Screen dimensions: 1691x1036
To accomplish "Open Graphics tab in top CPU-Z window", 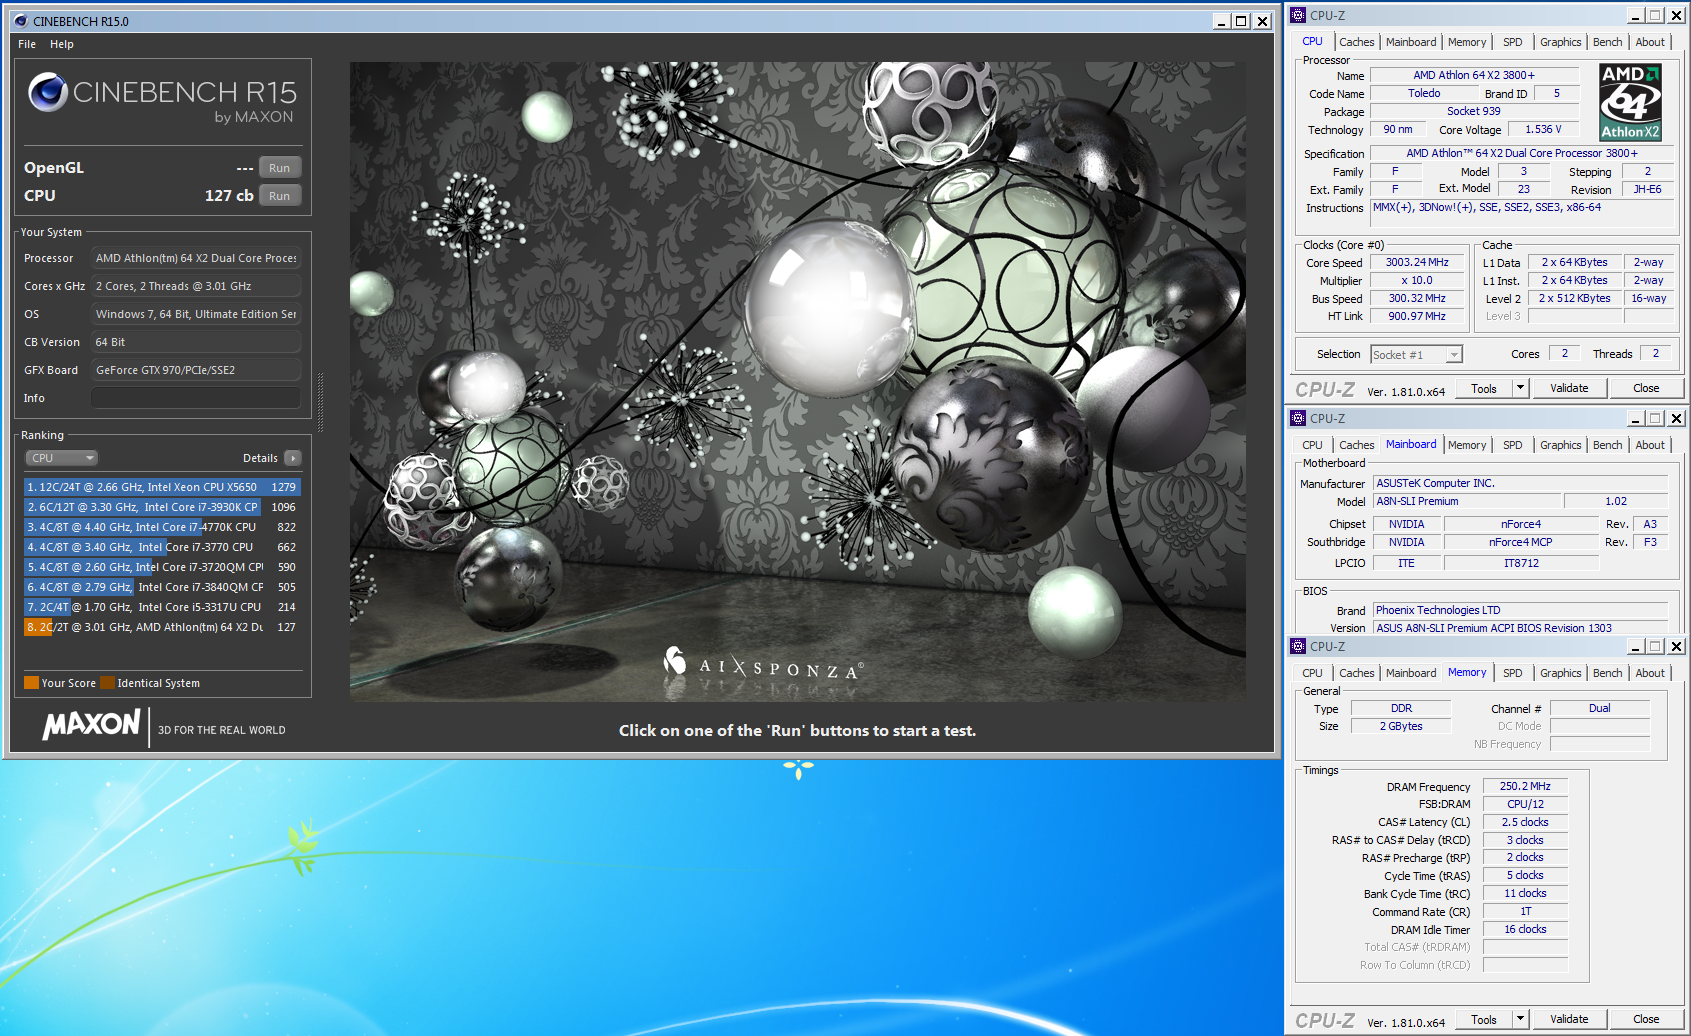I will click(1560, 42).
